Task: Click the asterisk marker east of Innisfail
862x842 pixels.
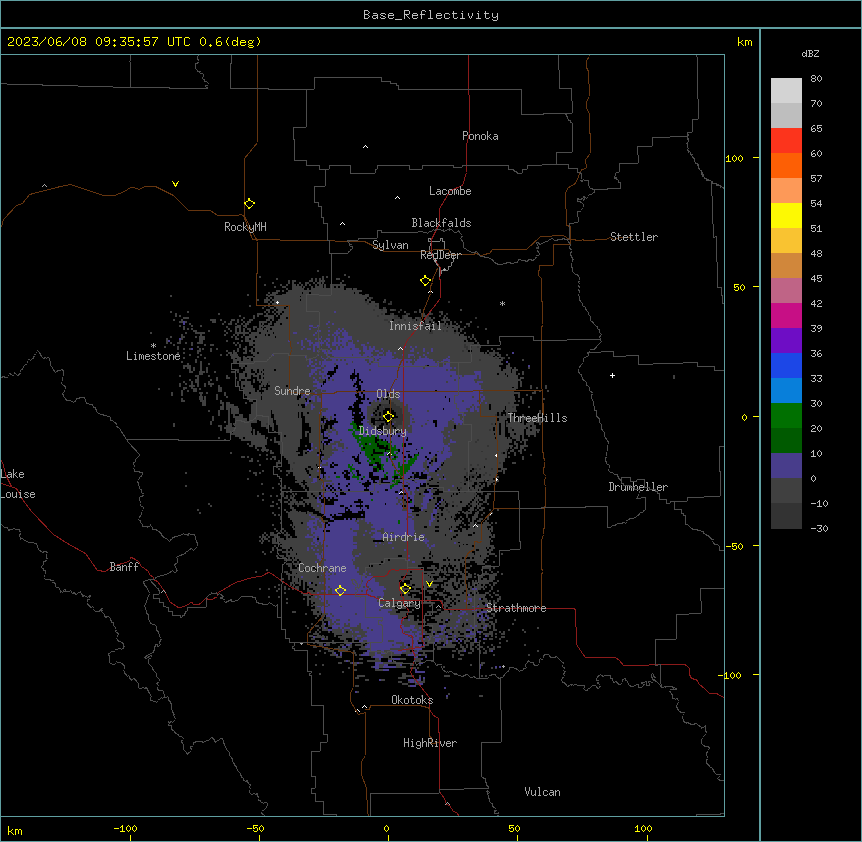Action: click(x=502, y=303)
